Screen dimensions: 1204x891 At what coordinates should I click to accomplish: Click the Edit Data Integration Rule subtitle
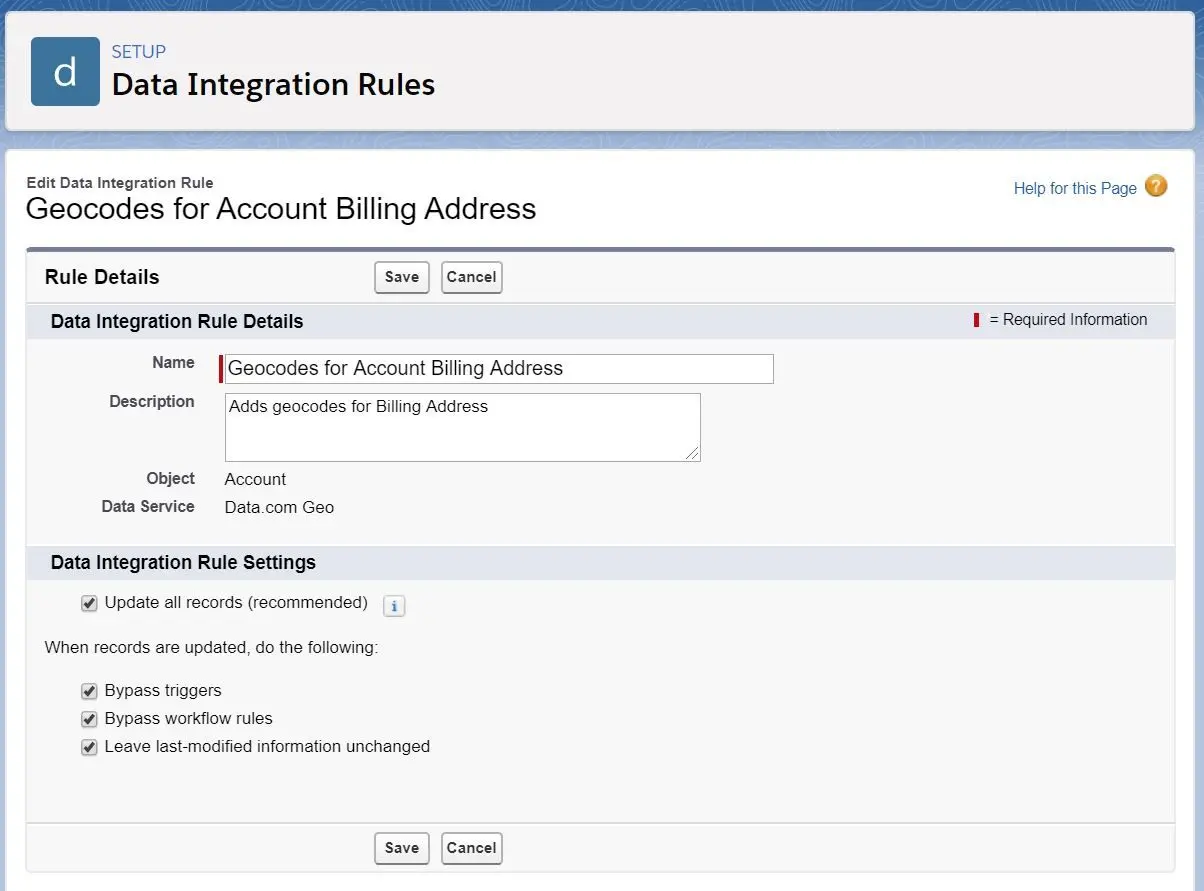point(120,183)
